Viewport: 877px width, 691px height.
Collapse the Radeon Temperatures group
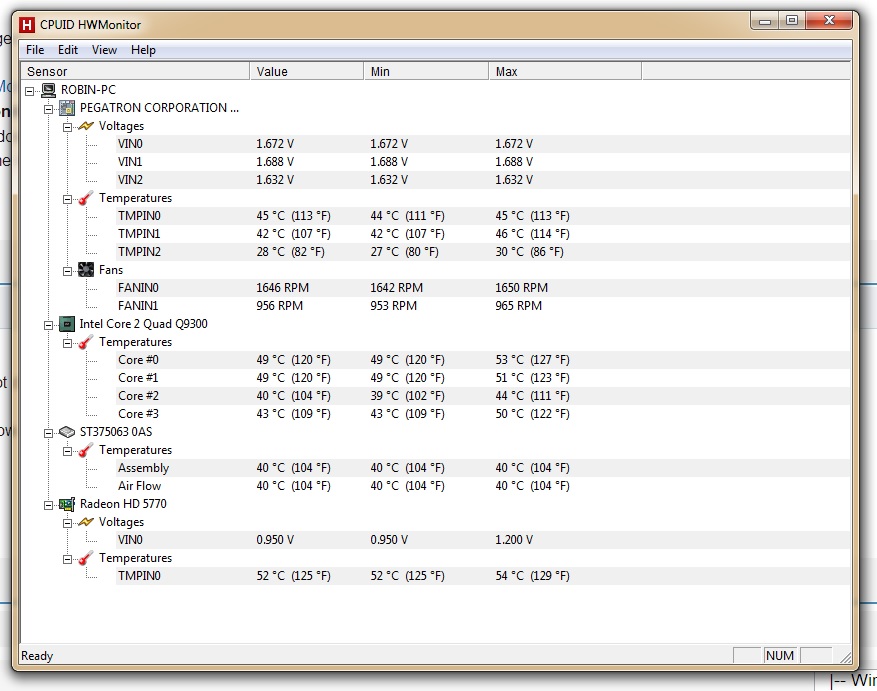67,559
